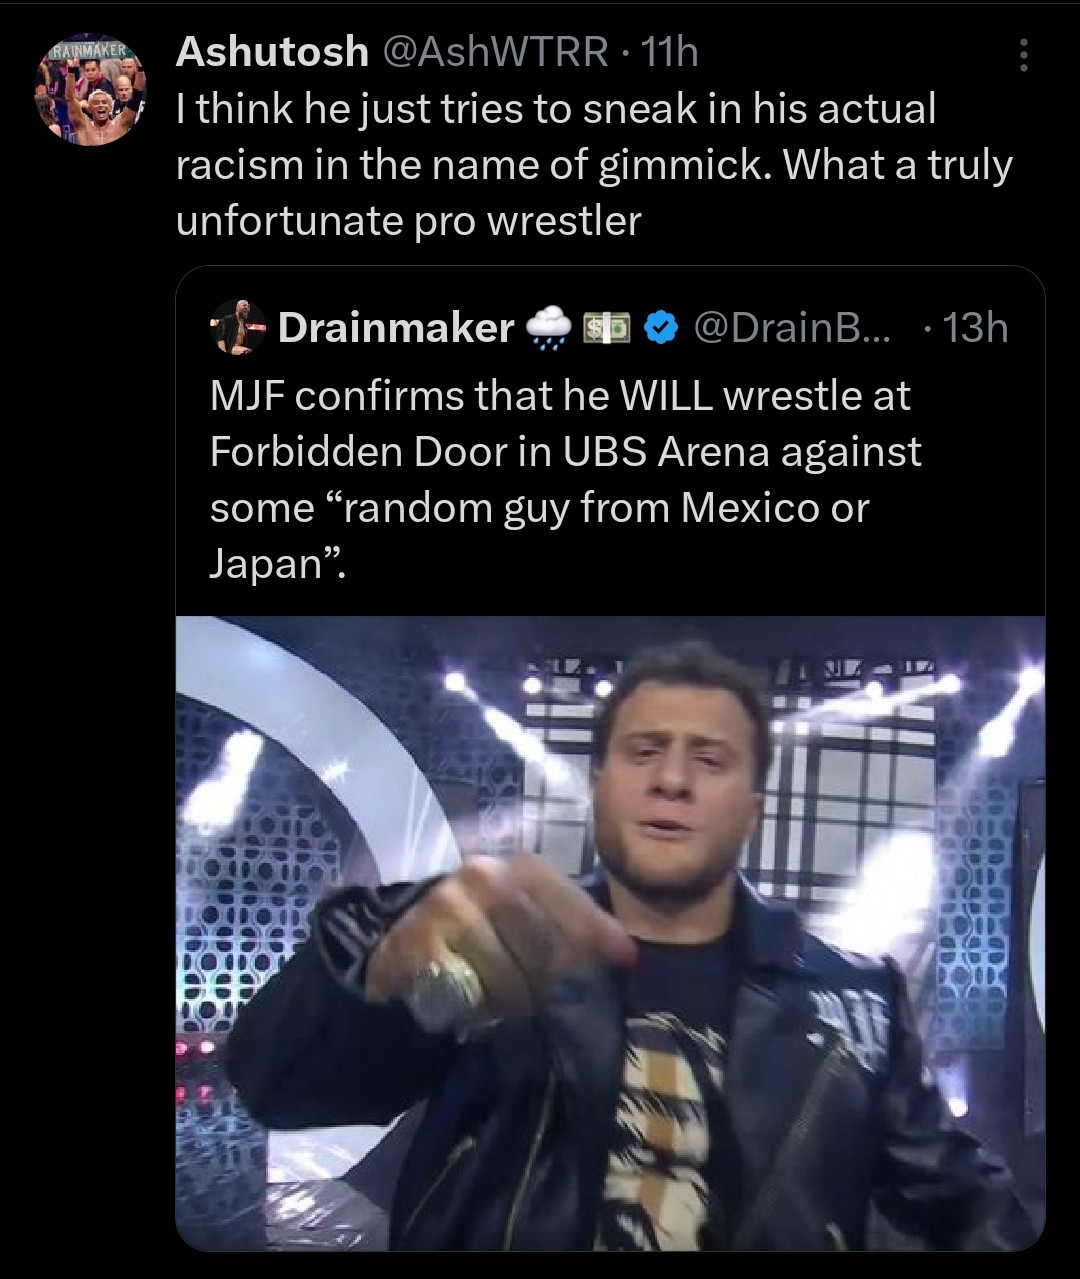Open the three-dot more options menu
The width and height of the screenshot is (1080, 1279).
1022,55
